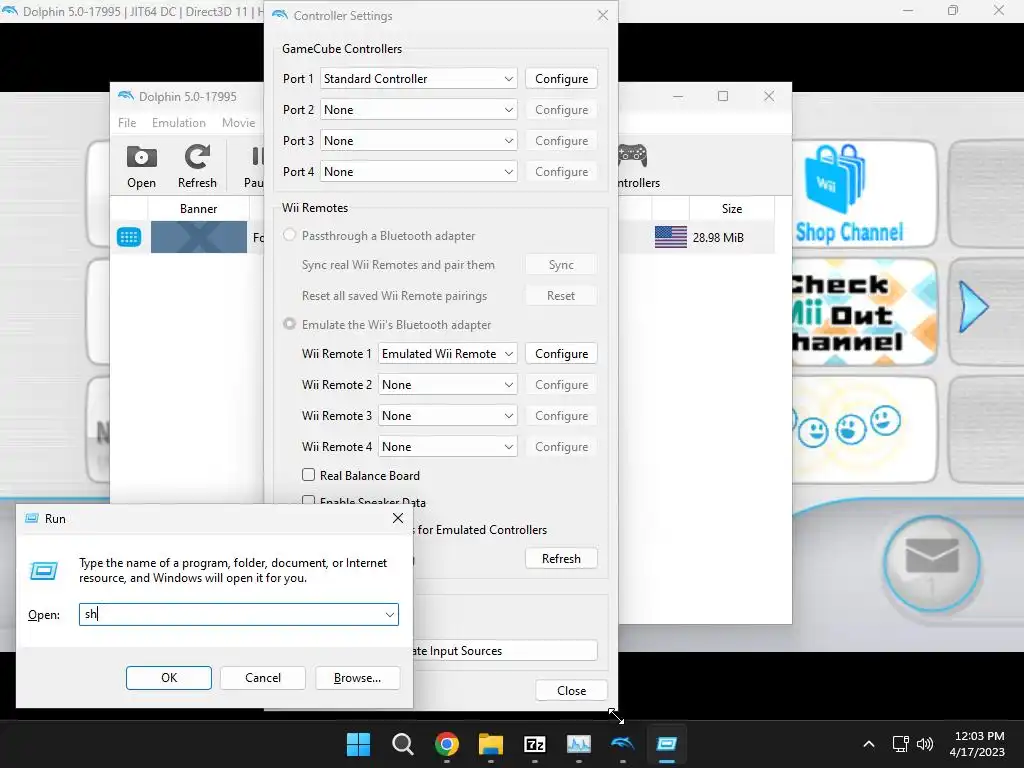1024x768 pixels.
Task: Enable the Real Balance Board checkbox
Action: [x=308, y=475]
